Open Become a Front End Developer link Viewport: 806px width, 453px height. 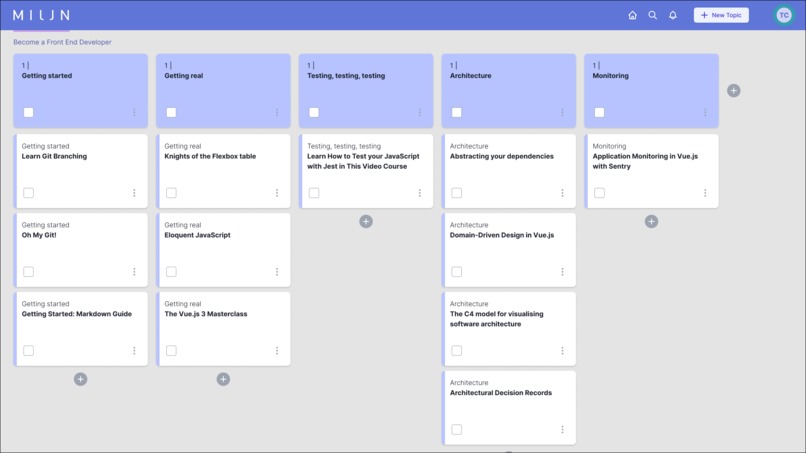62,42
